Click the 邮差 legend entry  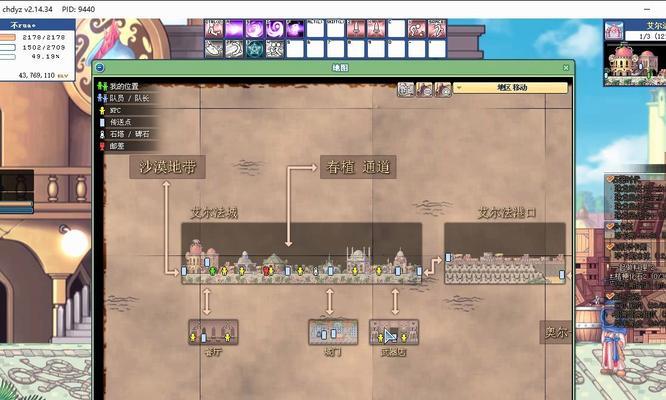(112, 146)
